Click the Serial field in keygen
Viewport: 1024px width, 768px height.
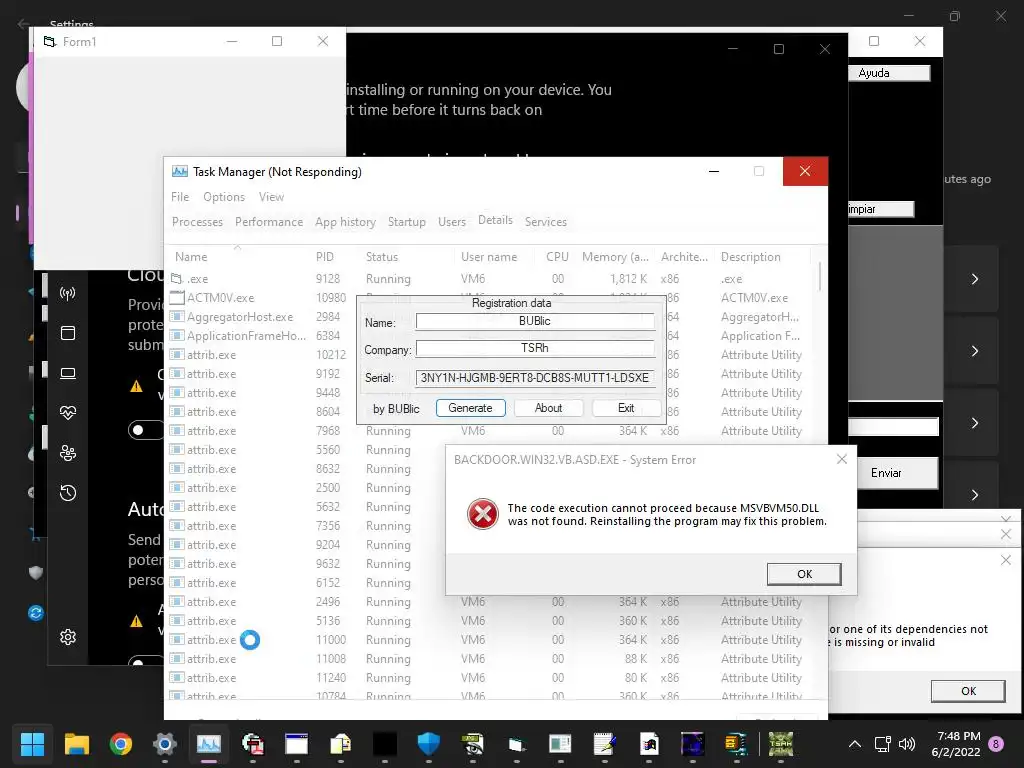[535, 378]
